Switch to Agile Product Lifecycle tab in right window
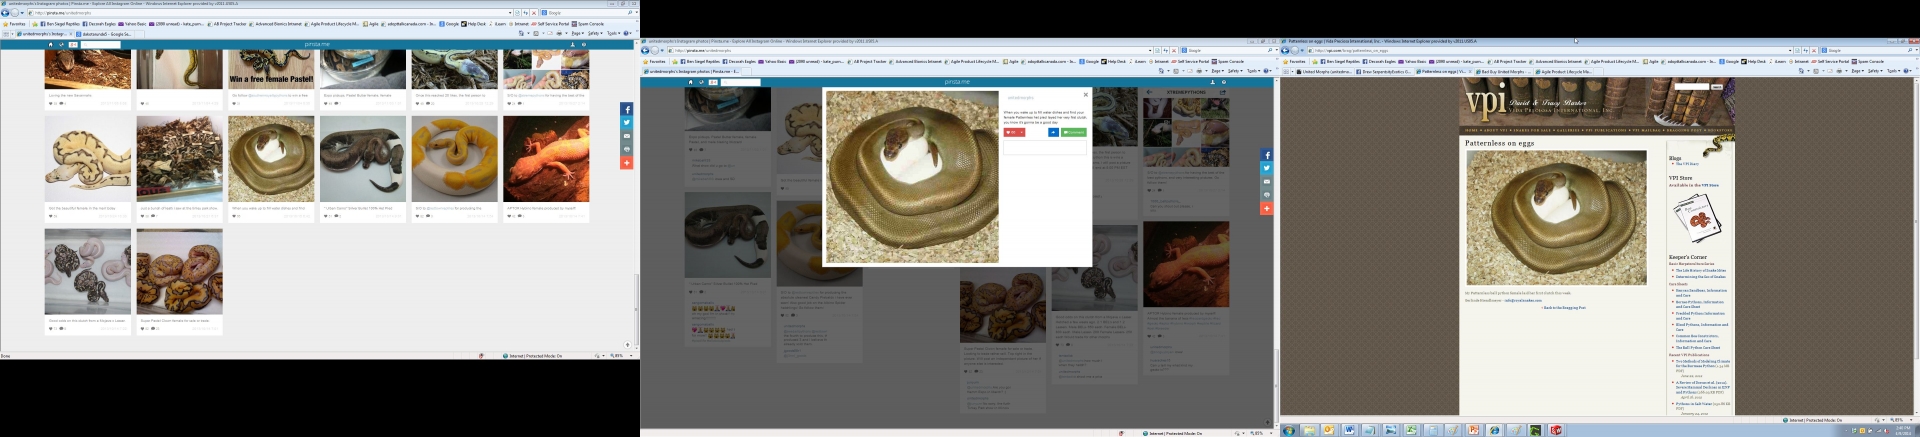 point(1564,71)
